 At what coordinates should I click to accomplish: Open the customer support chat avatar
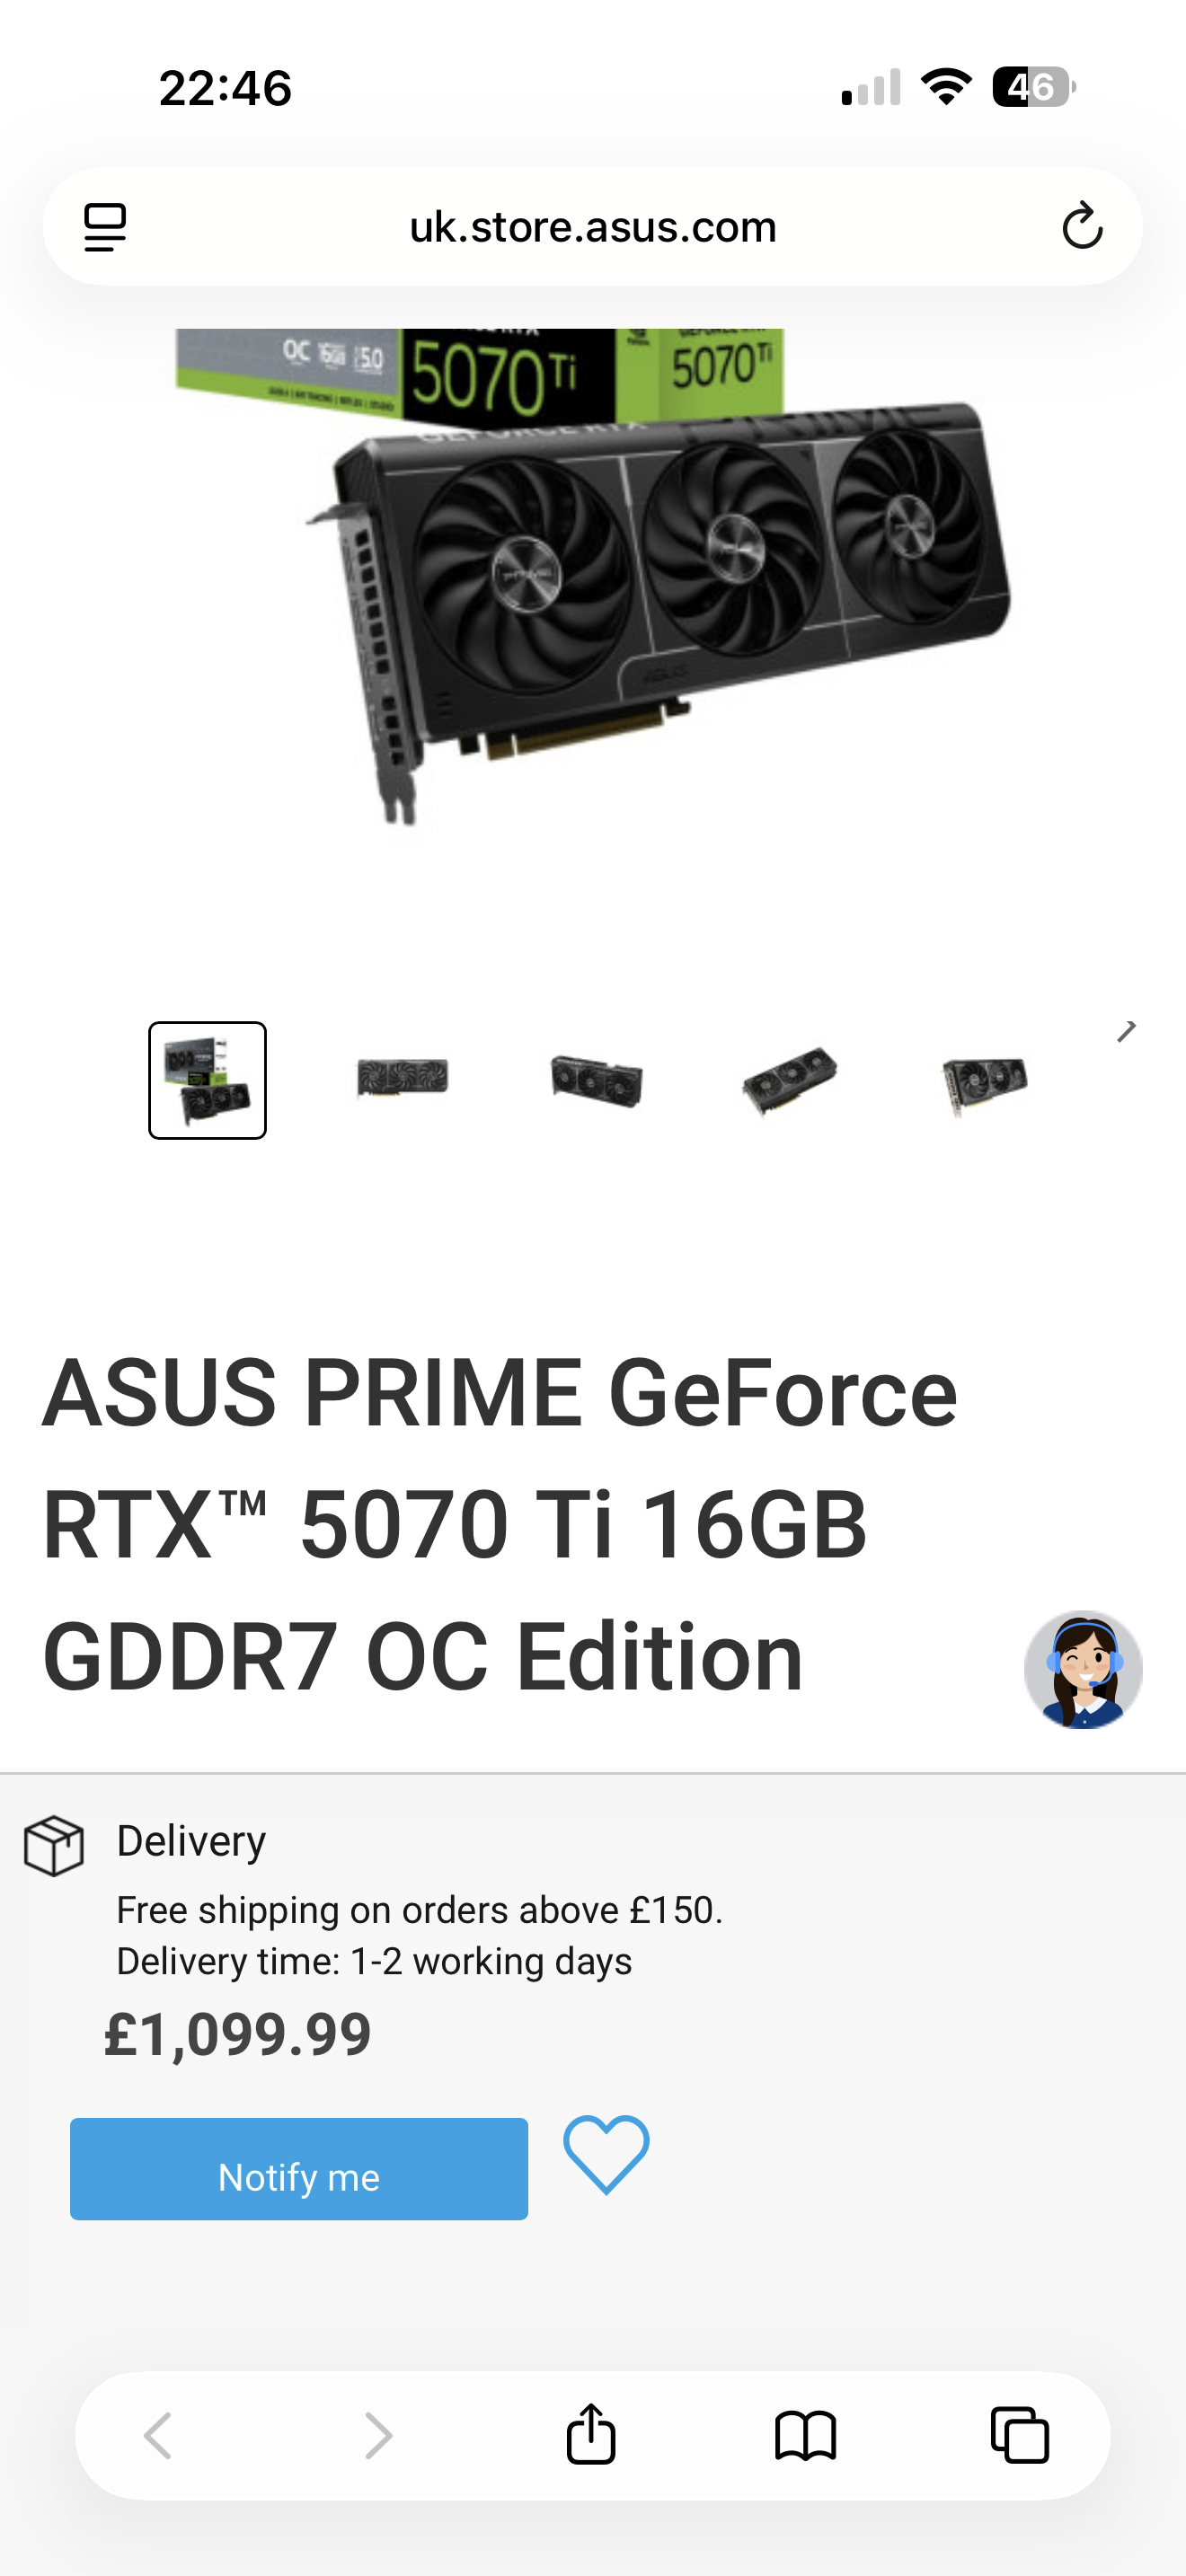1083,1669
